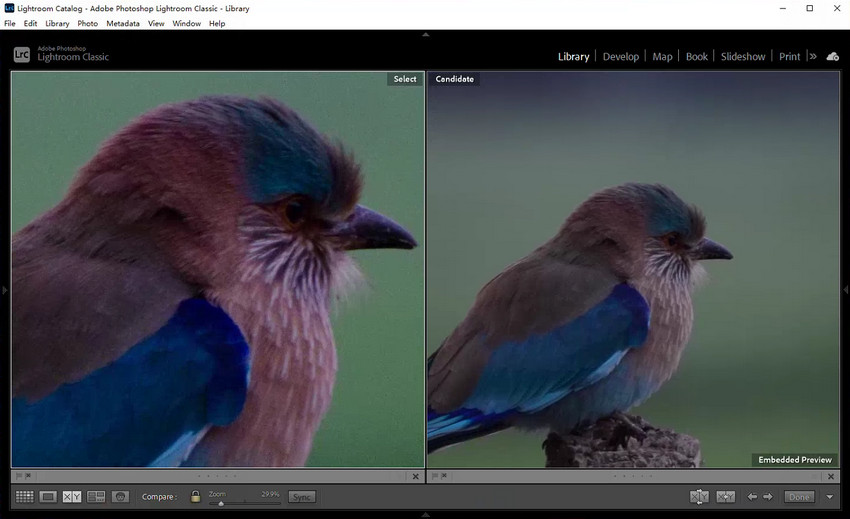Click the Lrc identity plate logo
Screen dimensions: 850x519
[x=22, y=54]
